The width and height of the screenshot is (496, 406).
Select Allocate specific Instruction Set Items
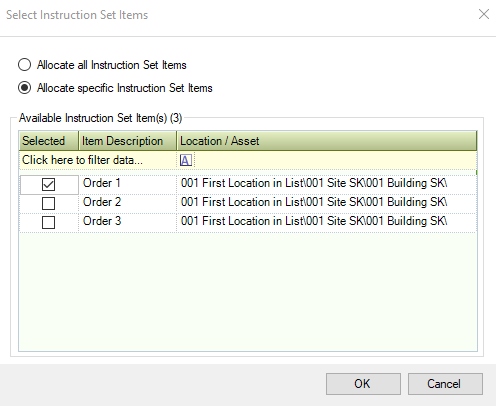coord(25,88)
